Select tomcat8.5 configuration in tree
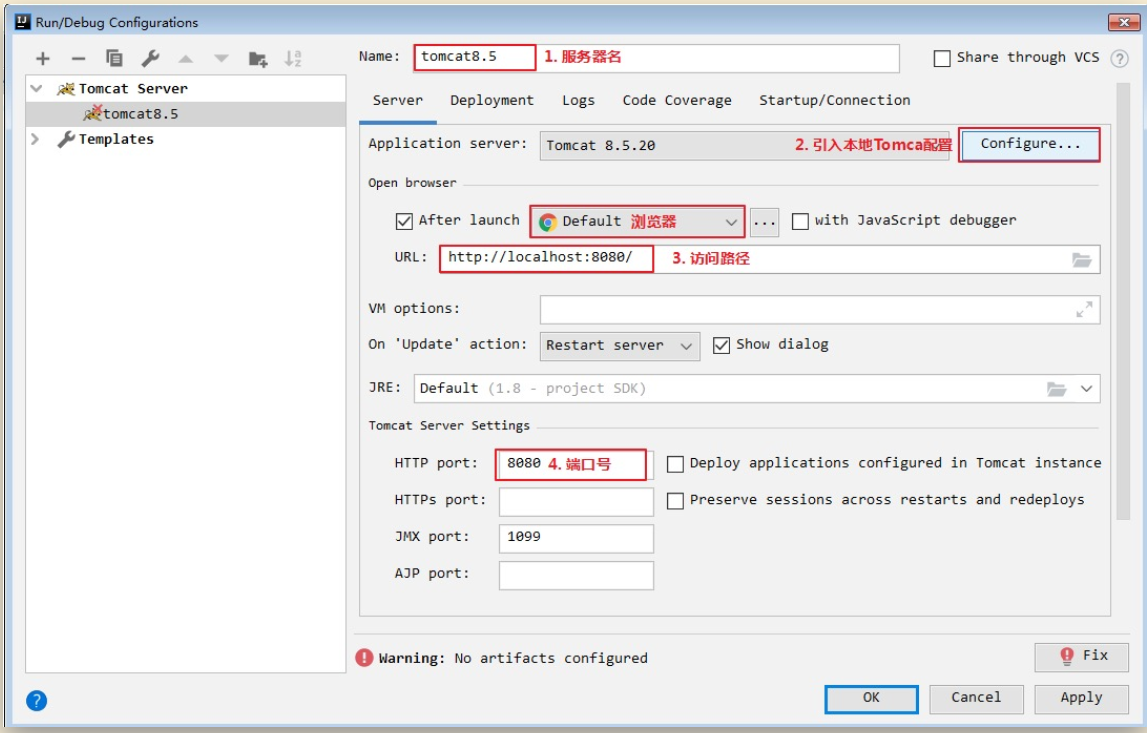The height and width of the screenshot is (733, 1147). [x=185, y=114]
